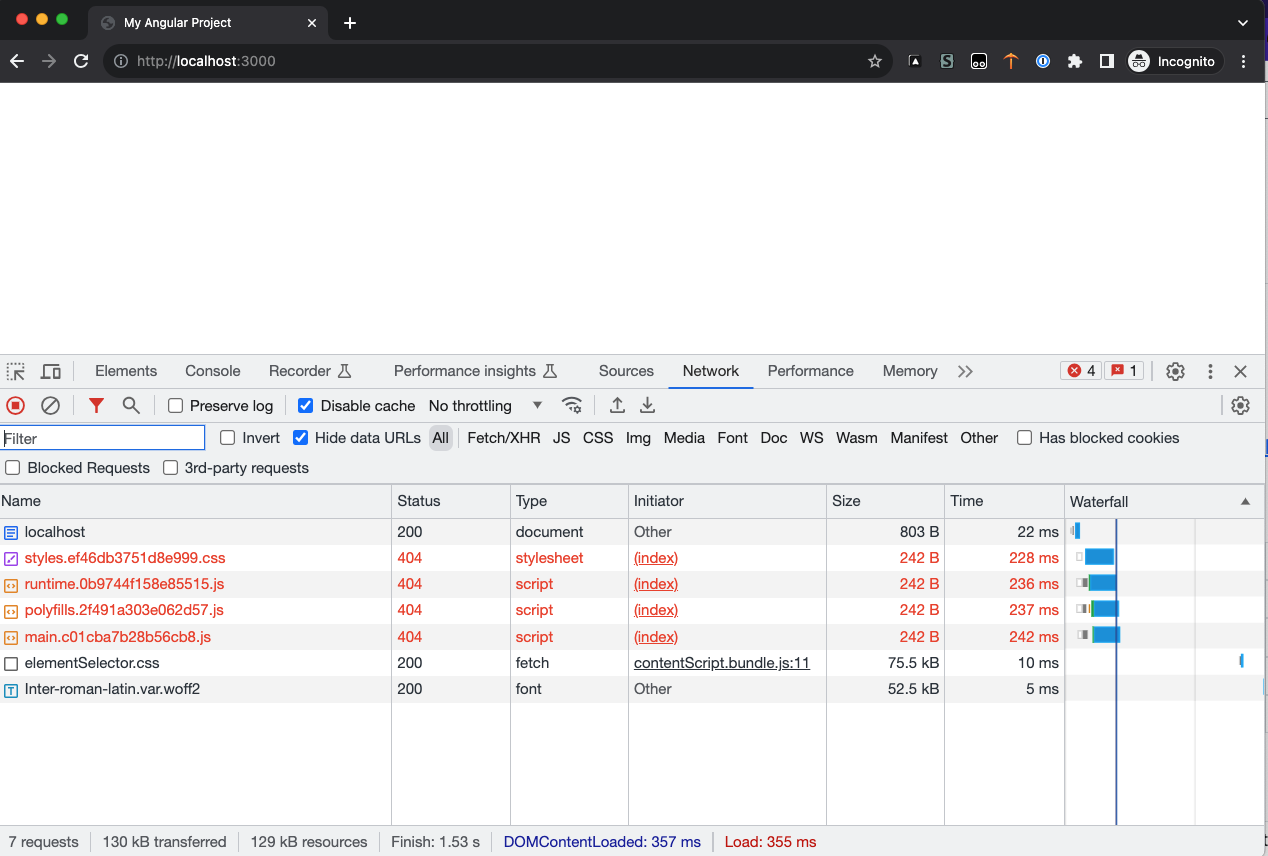Screen dimensions: 1268x856
Task: Click inside the network Filter input field
Action: [100, 437]
